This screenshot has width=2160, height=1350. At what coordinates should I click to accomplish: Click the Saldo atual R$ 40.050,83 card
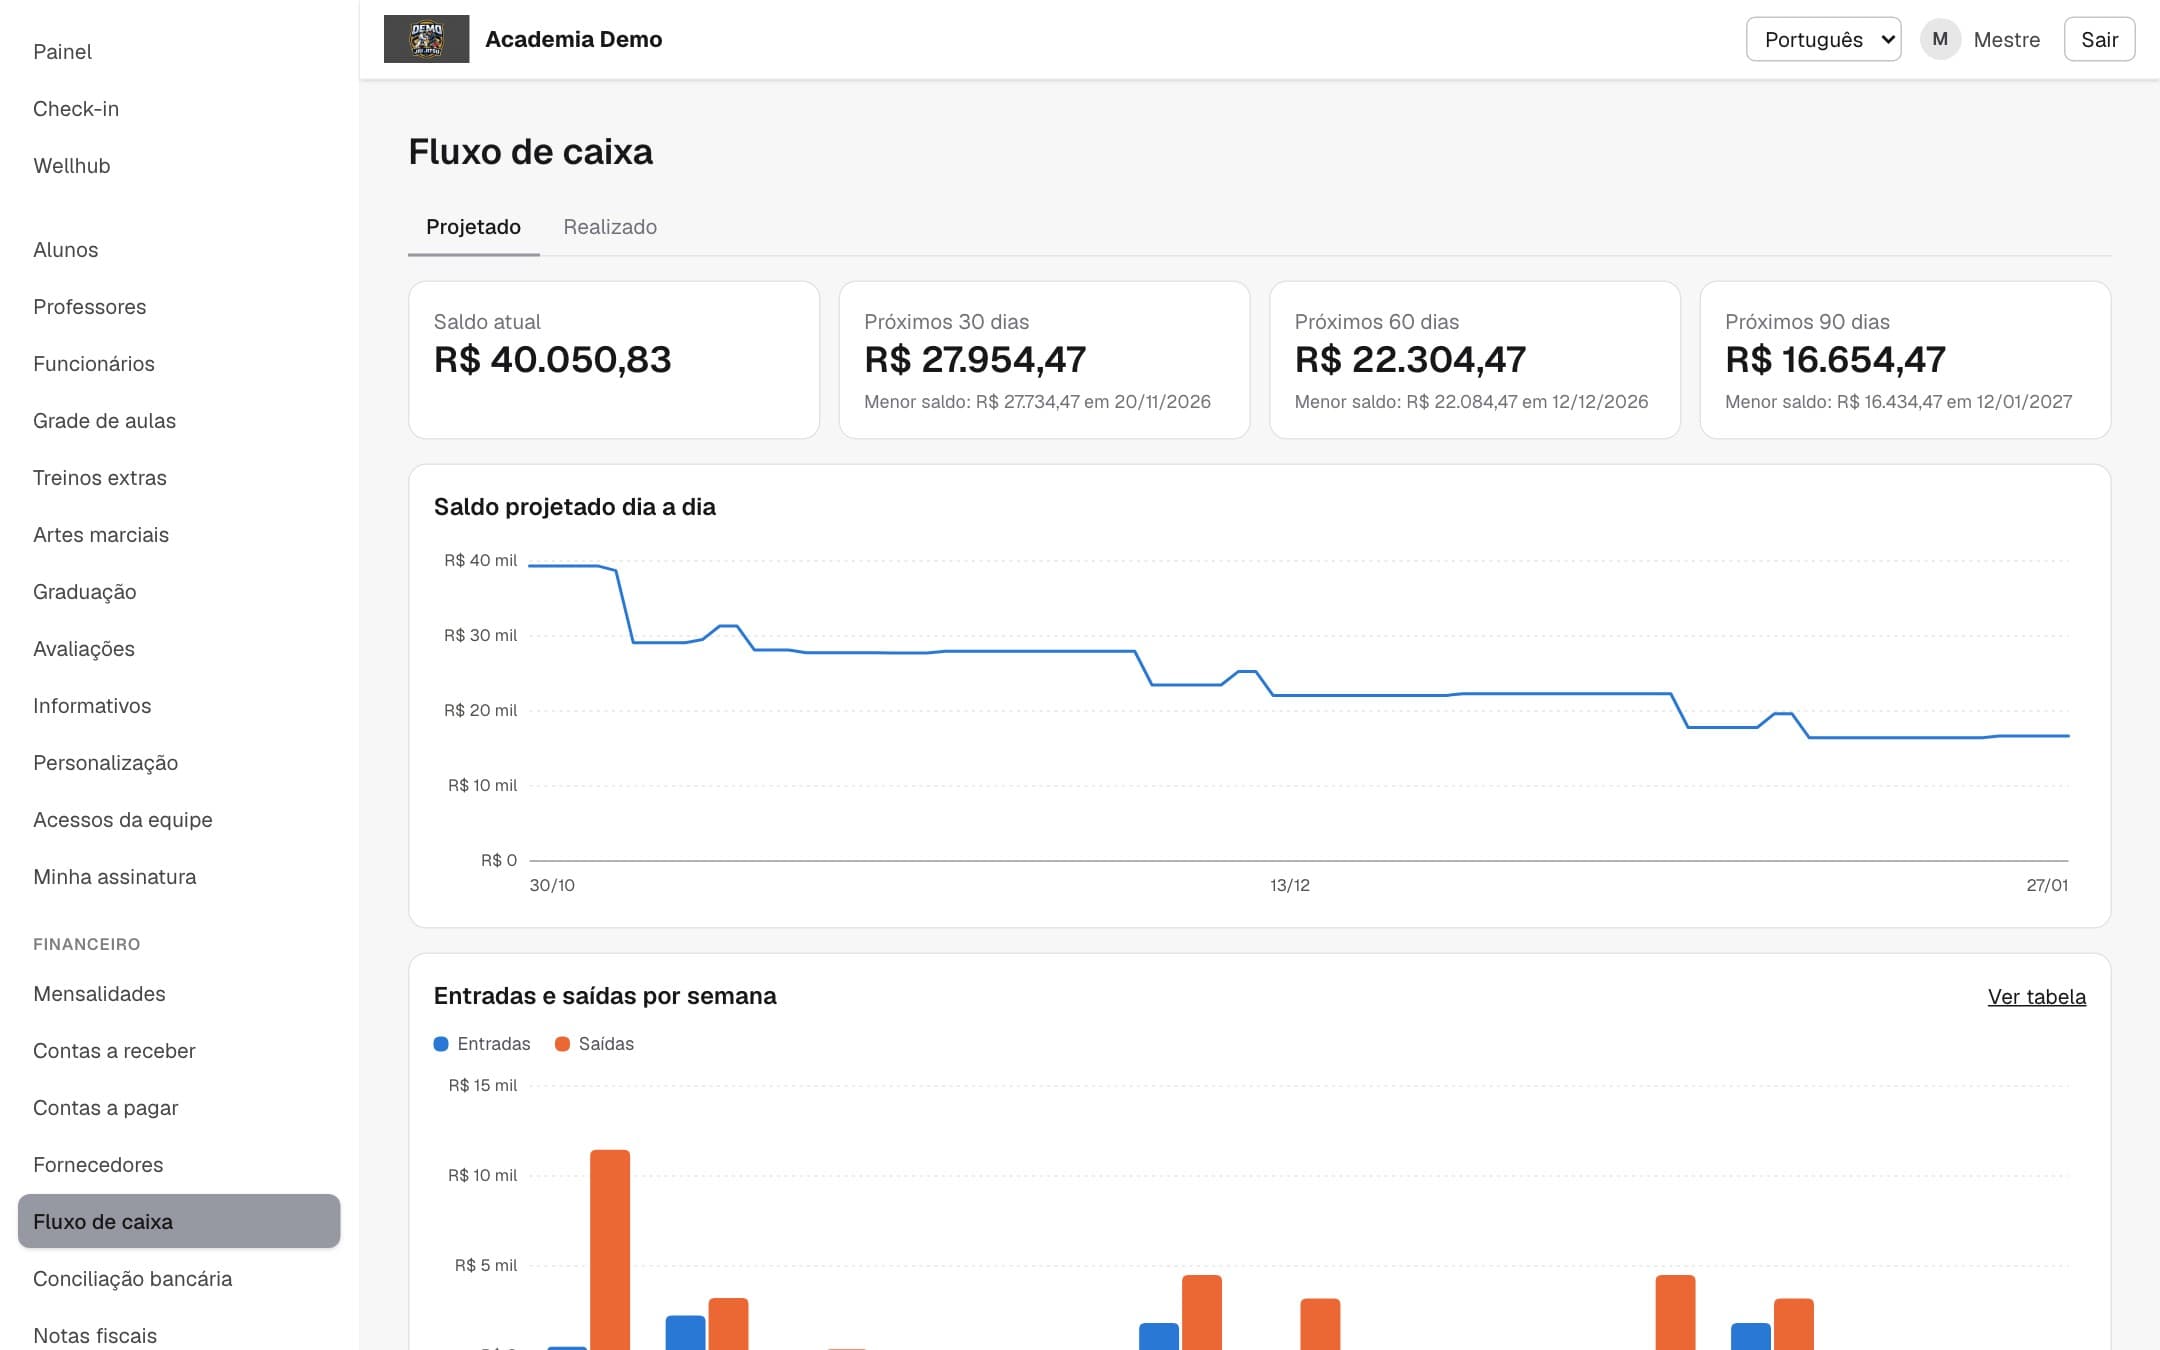(x=614, y=360)
